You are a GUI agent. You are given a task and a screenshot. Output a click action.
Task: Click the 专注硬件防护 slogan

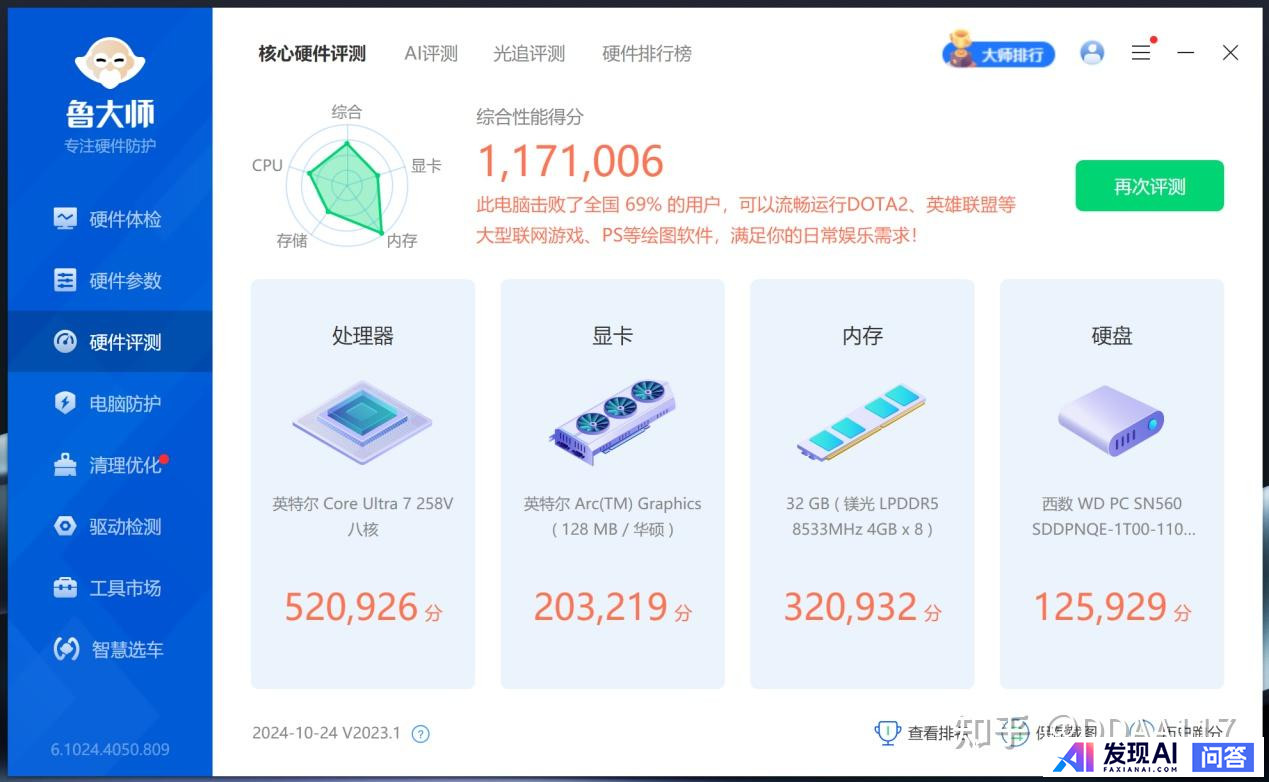110,146
